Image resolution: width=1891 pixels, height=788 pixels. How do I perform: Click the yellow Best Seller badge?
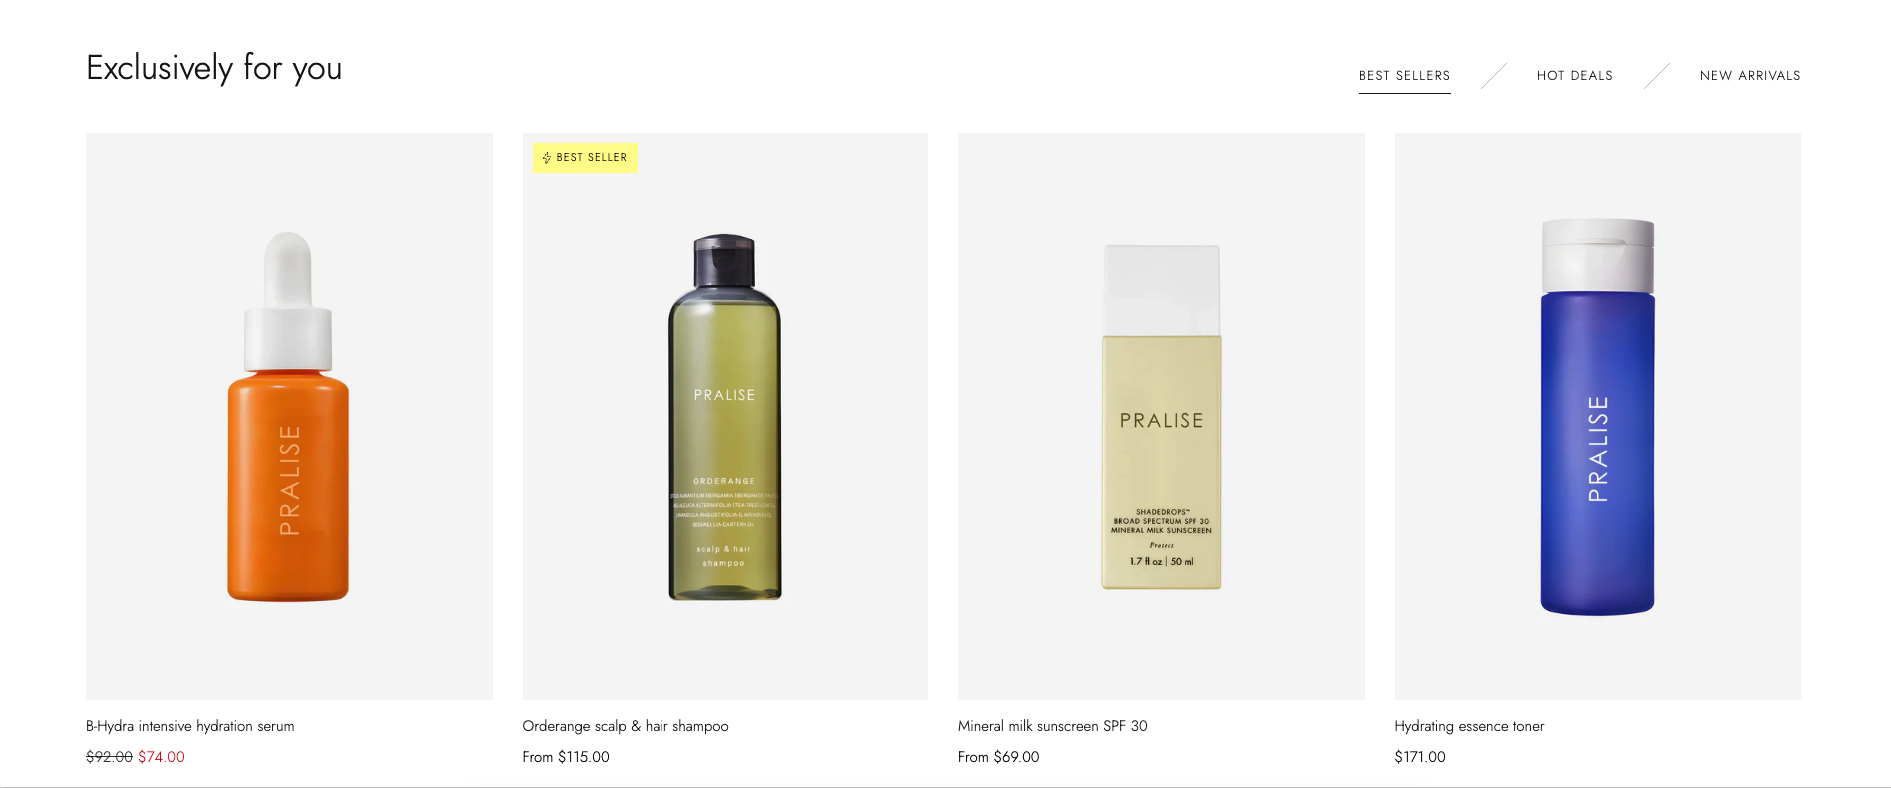point(585,158)
